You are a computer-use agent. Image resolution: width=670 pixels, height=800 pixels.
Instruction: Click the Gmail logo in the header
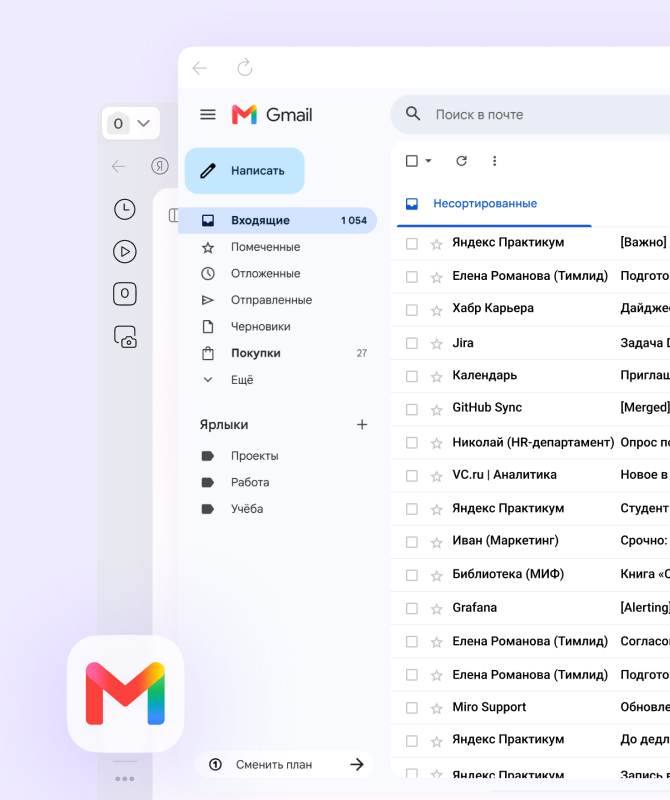(271, 115)
